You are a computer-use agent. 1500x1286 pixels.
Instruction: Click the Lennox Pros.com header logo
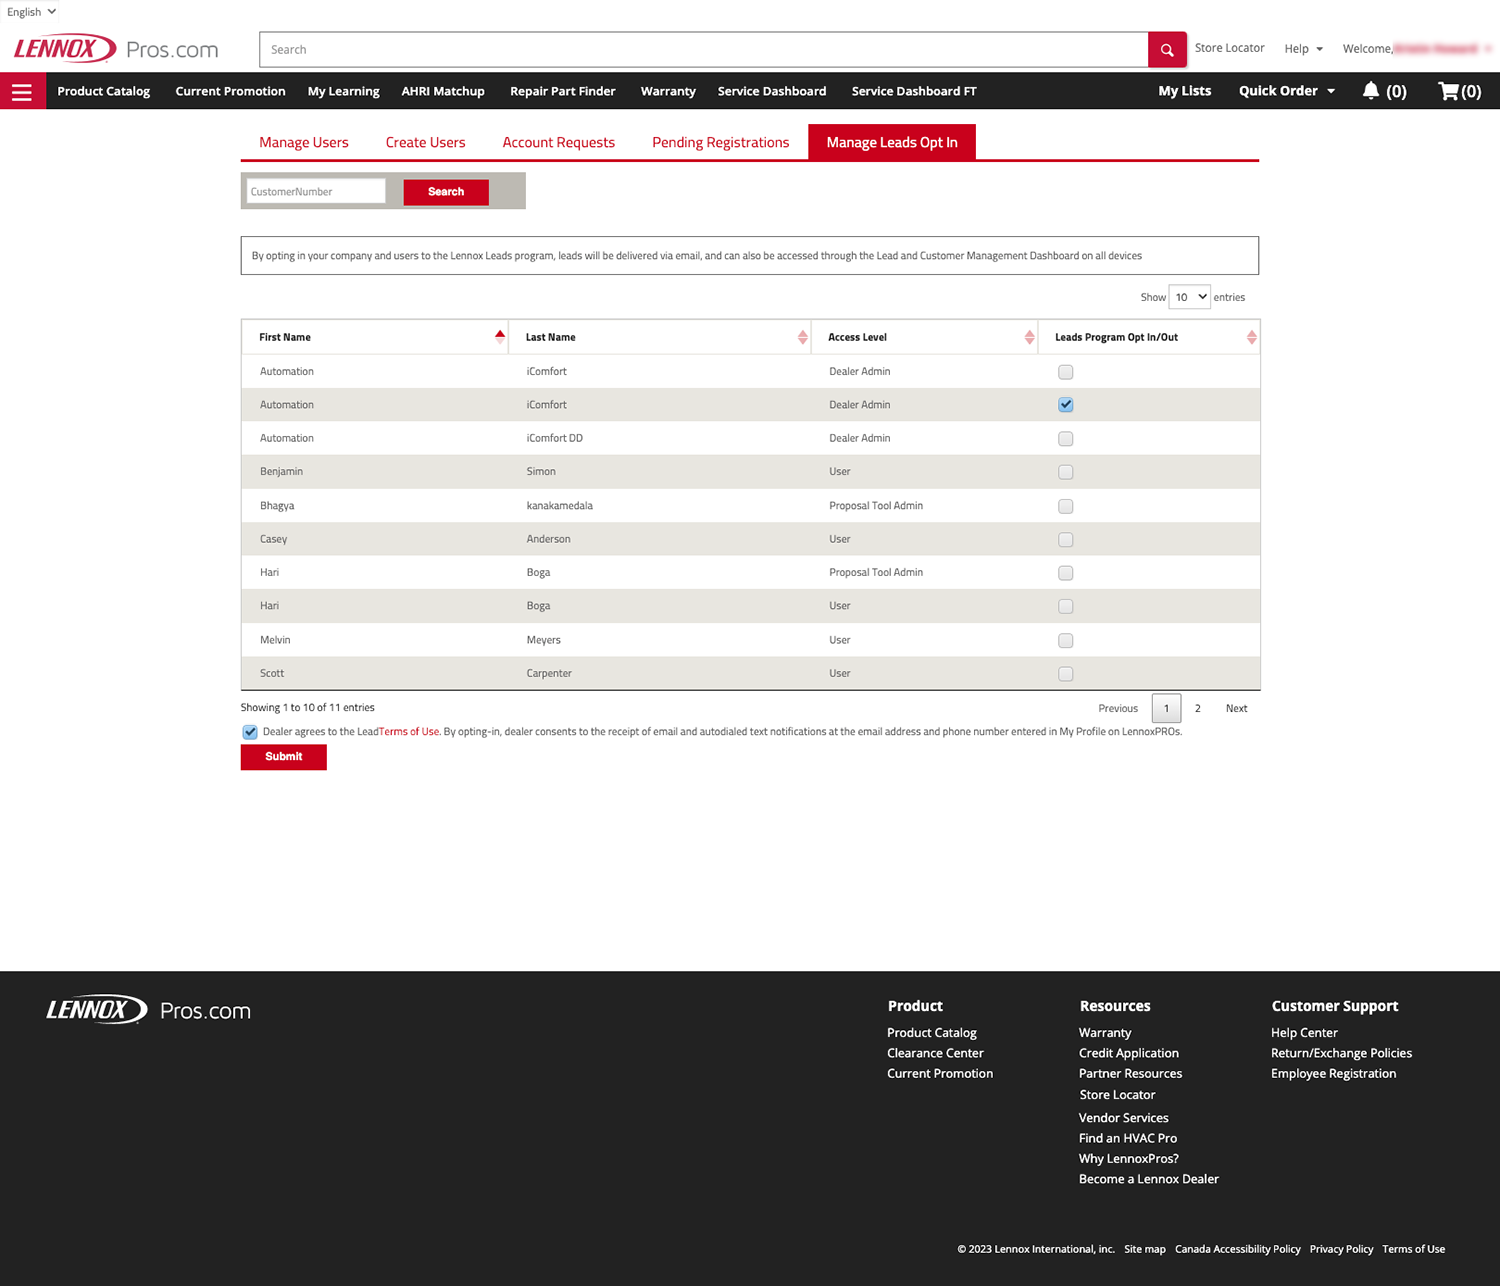pyautogui.click(x=116, y=49)
